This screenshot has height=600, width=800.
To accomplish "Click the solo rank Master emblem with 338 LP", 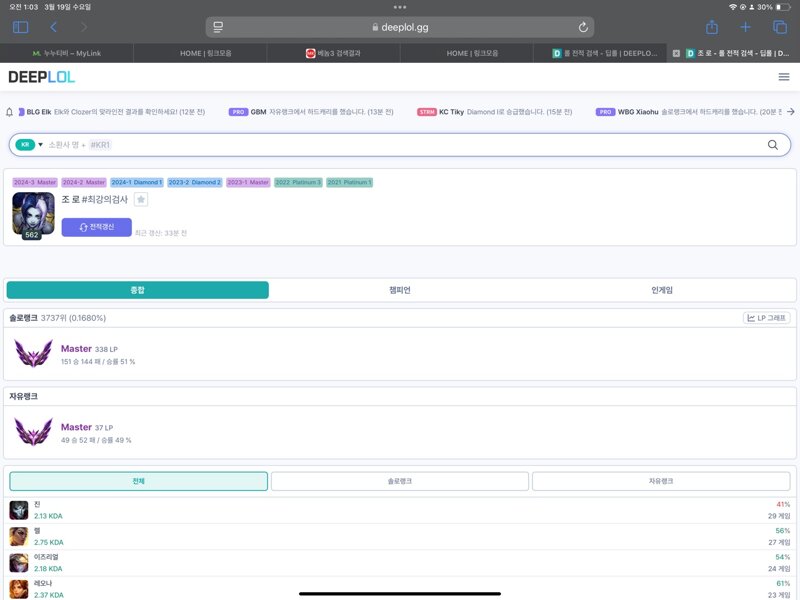I will (33, 354).
